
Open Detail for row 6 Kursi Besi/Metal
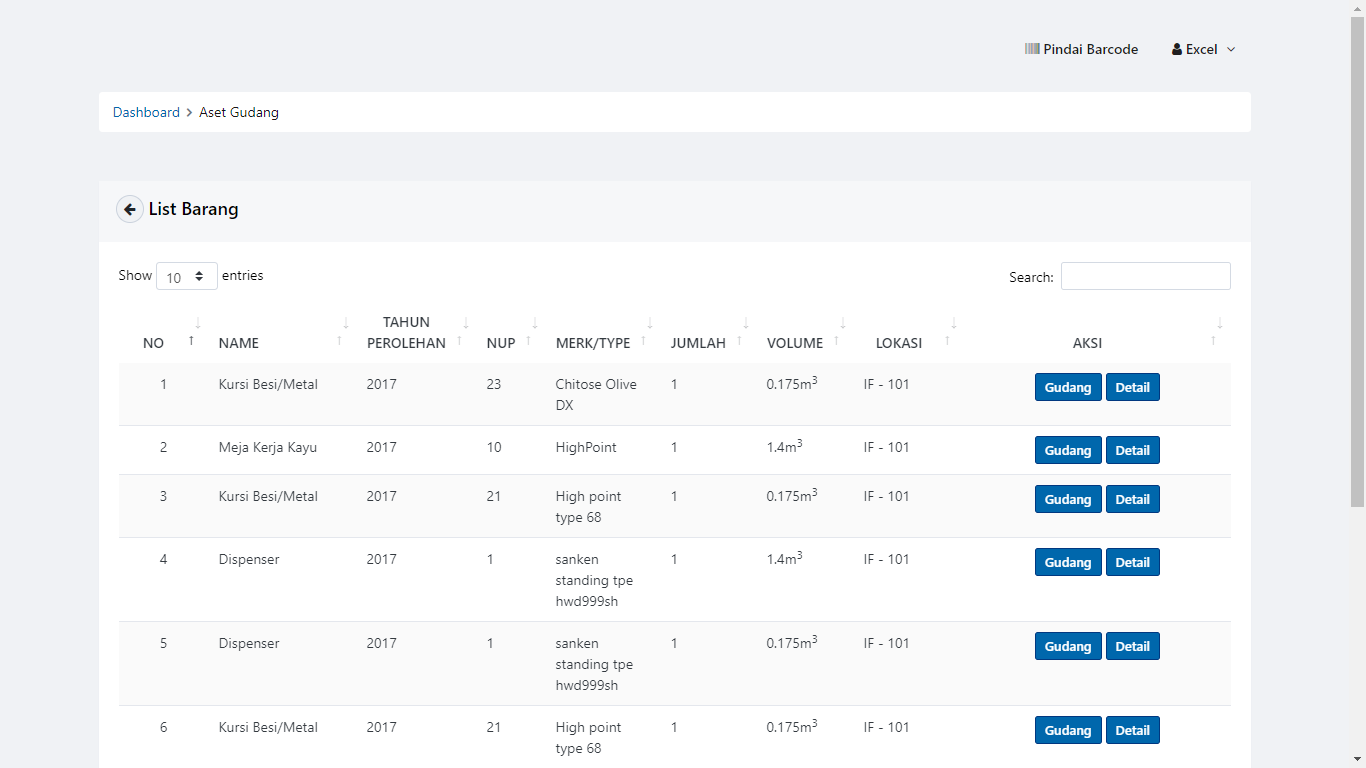[x=1133, y=730]
